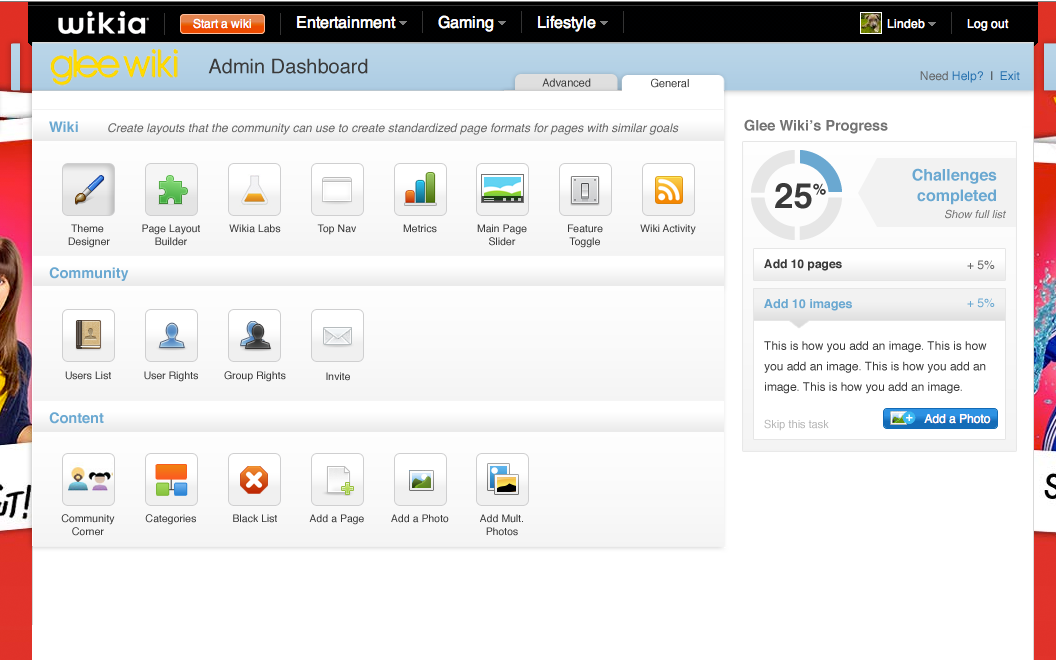Image resolution: width=1056 pixels, height=660 pixels.
Task: Click Skip this task link
Action: point(796,424)
